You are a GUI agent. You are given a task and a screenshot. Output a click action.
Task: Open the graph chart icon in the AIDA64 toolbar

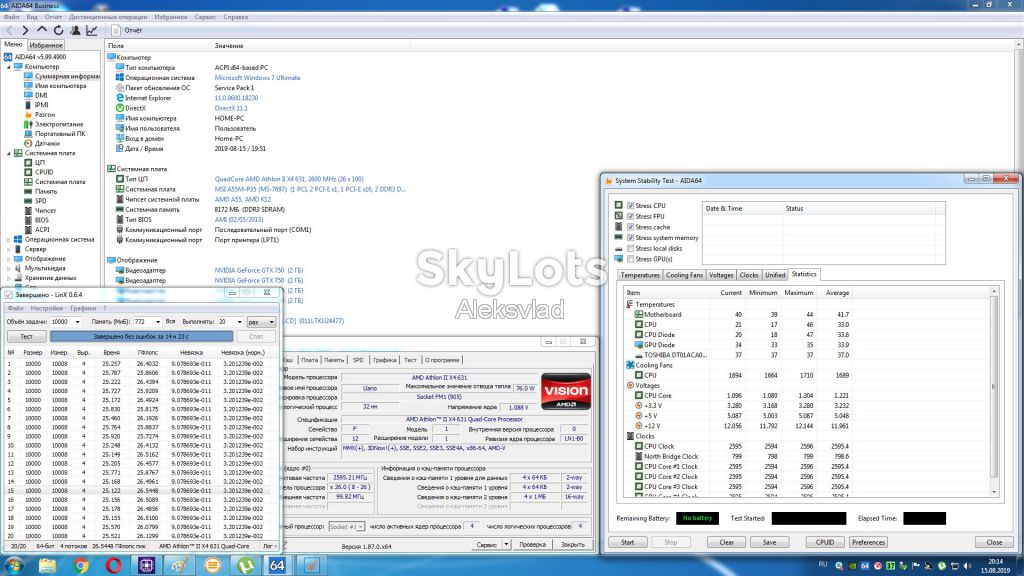pyautogui.click(x=91, y=30)
